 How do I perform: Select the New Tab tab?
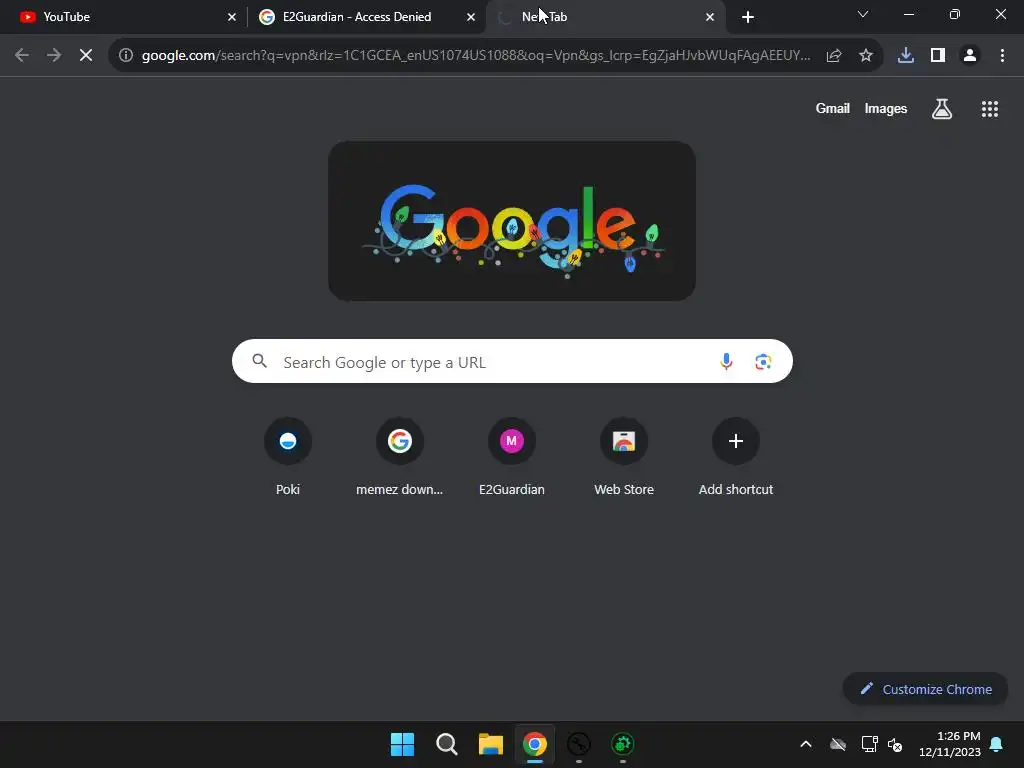click(x=605, y=17)
